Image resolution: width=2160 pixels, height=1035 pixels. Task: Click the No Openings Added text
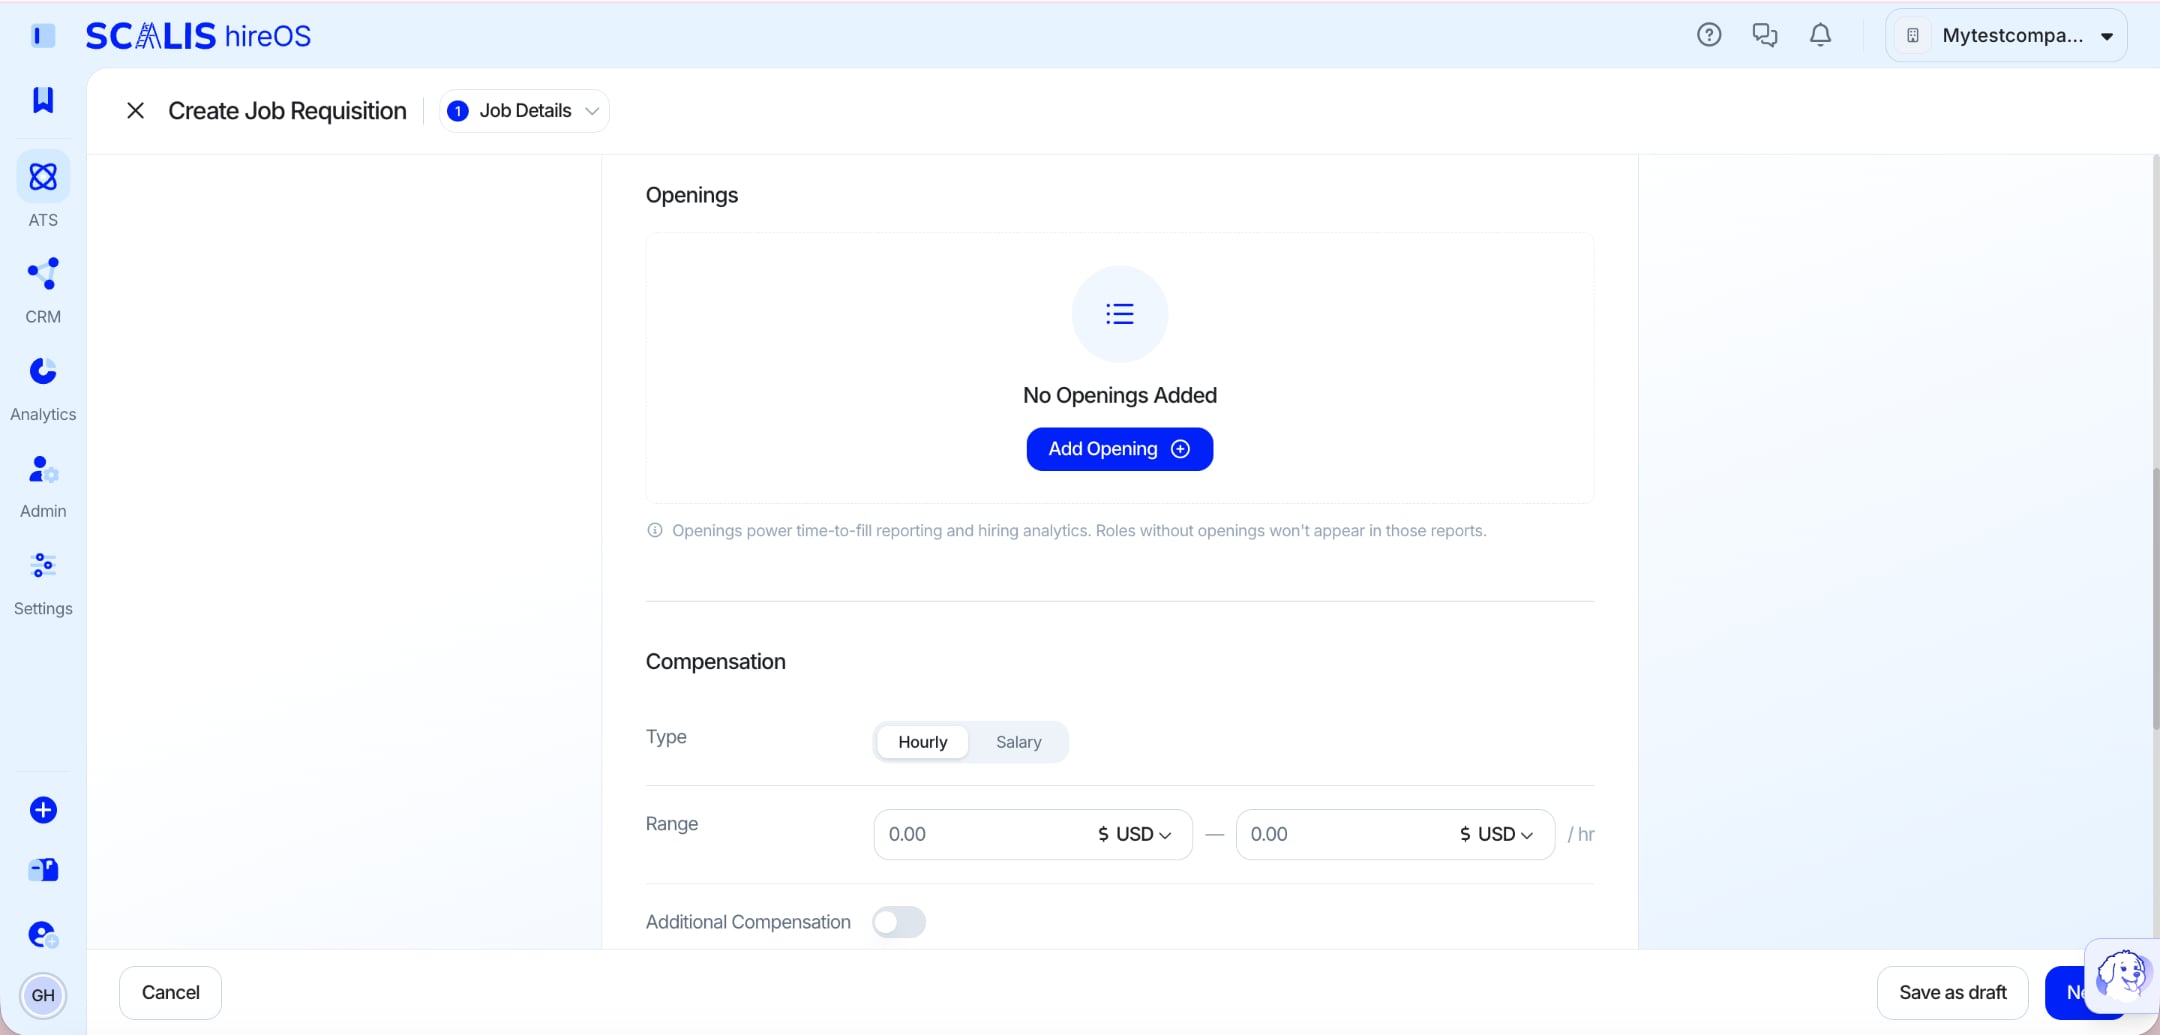click(x=1120, y=395)
